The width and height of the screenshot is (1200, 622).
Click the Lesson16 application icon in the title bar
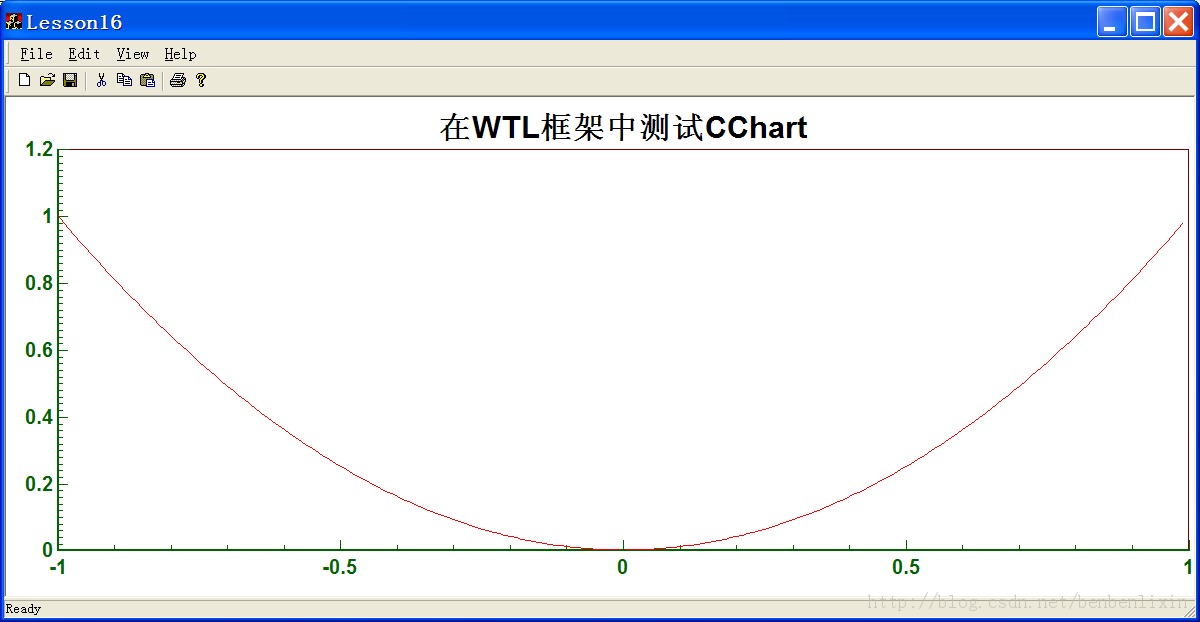tap(13, 20)
